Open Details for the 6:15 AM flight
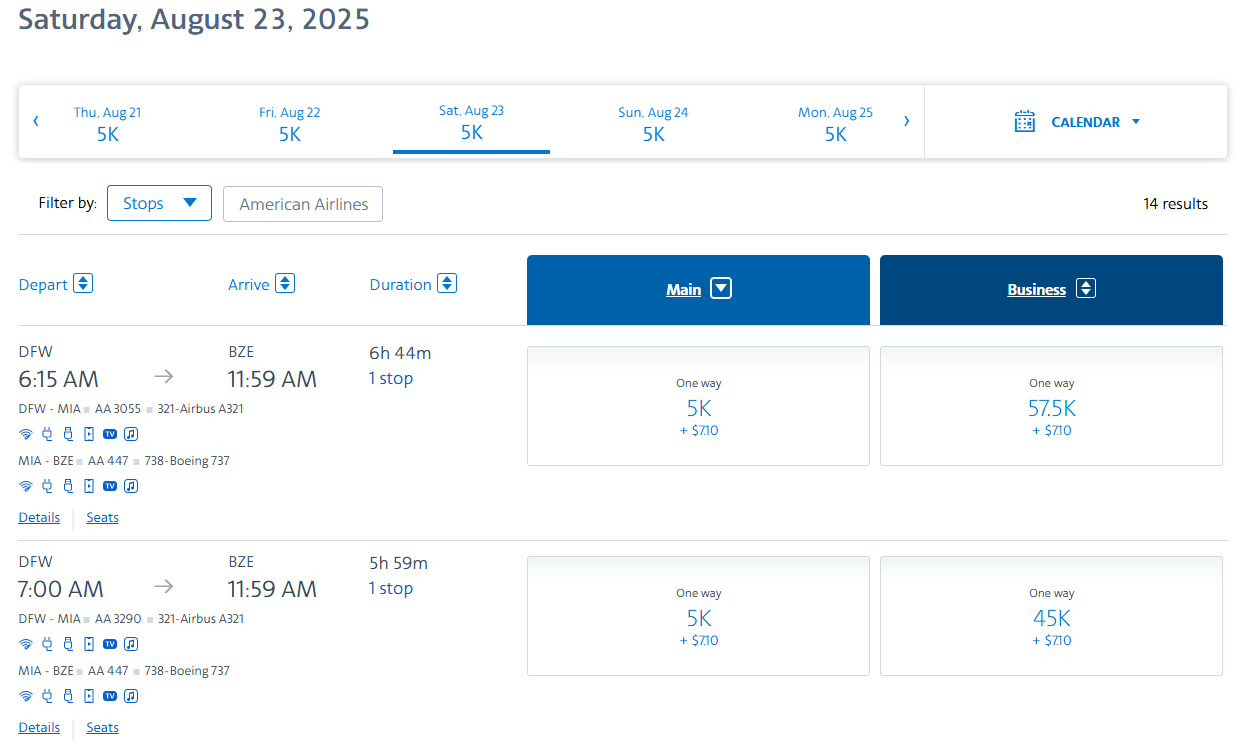 coord(39,517)
